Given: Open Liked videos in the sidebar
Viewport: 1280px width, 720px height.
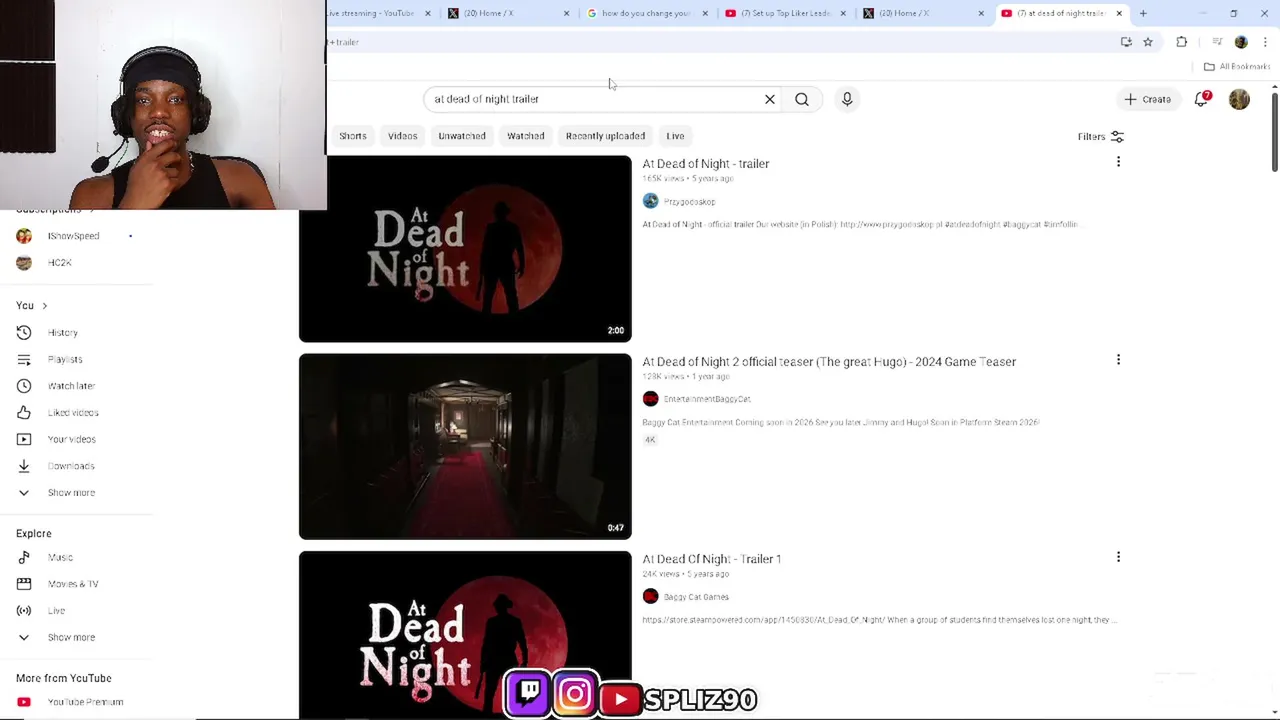Looking at the screenshot, I should coord(73,413).
